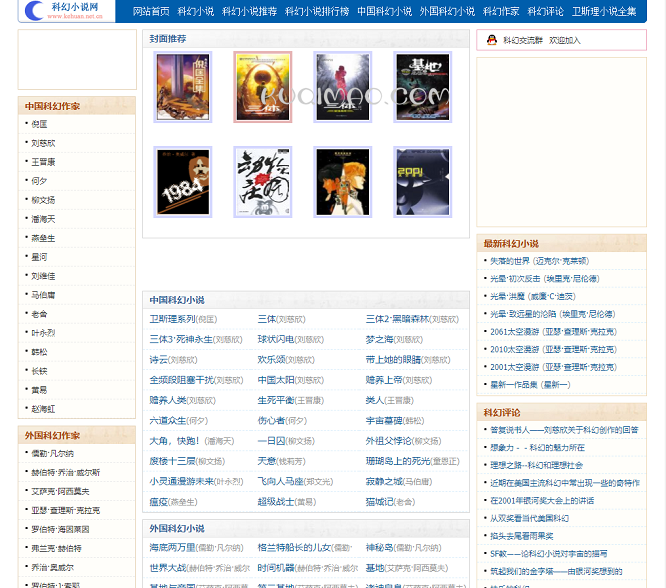Image resolution: width=666 pixels, height=588 pixels.
Task: Open foreign author 儒勒·凡尔纳
Action: [x=53, y=453]
